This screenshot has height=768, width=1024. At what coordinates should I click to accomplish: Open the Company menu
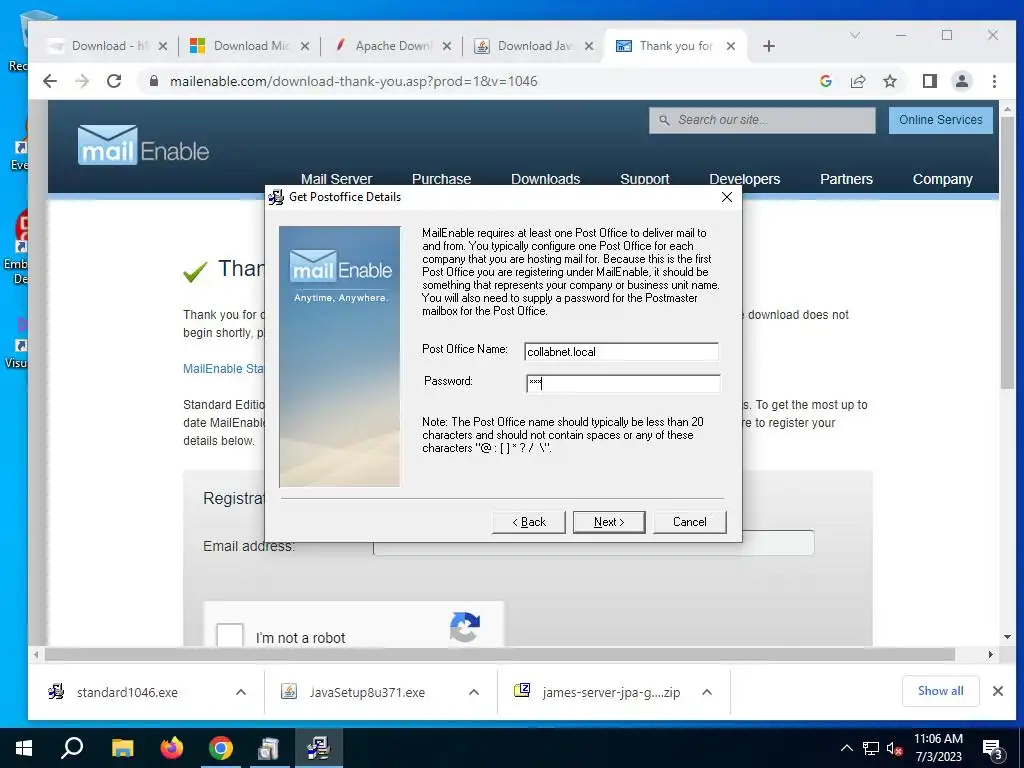942,179
